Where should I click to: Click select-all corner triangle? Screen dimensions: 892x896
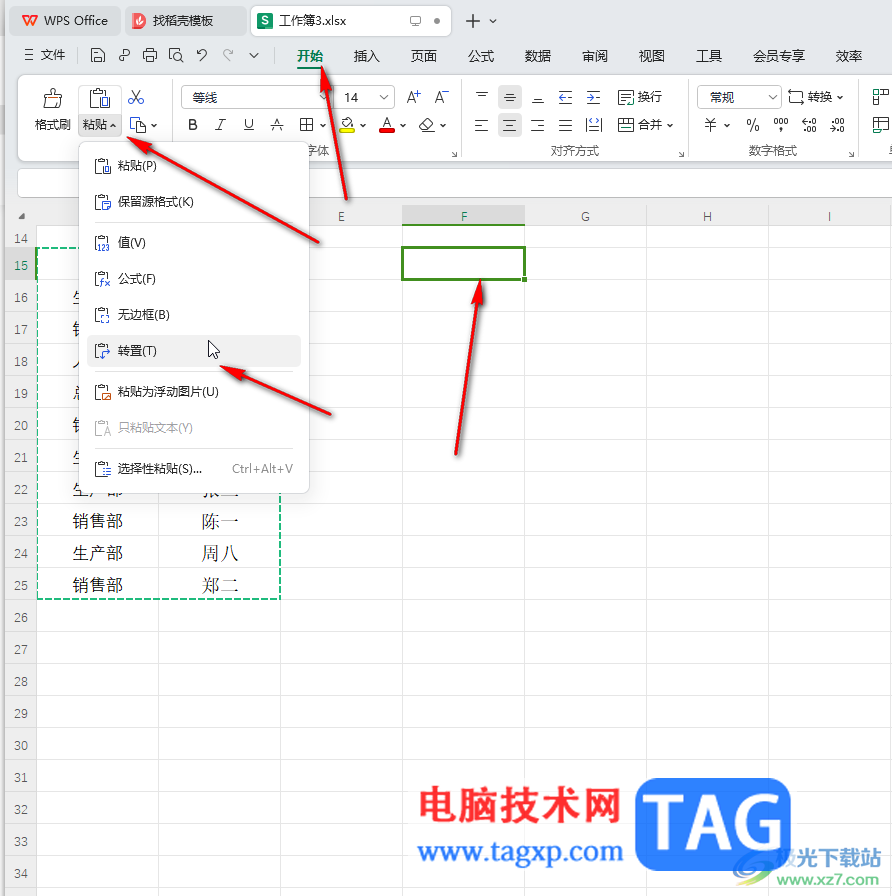pos(22,217)
